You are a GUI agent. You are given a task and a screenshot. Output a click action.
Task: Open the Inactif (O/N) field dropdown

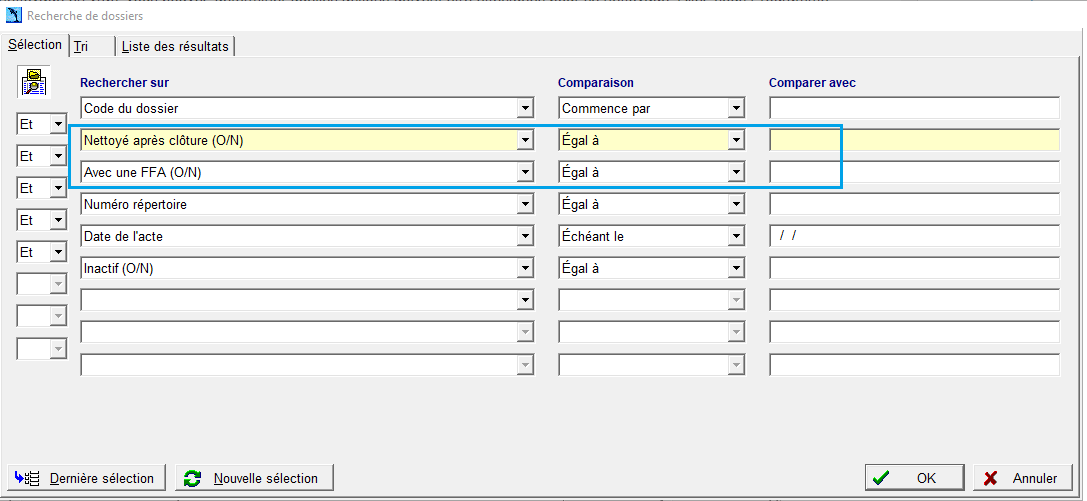click(x=525, y=269)
